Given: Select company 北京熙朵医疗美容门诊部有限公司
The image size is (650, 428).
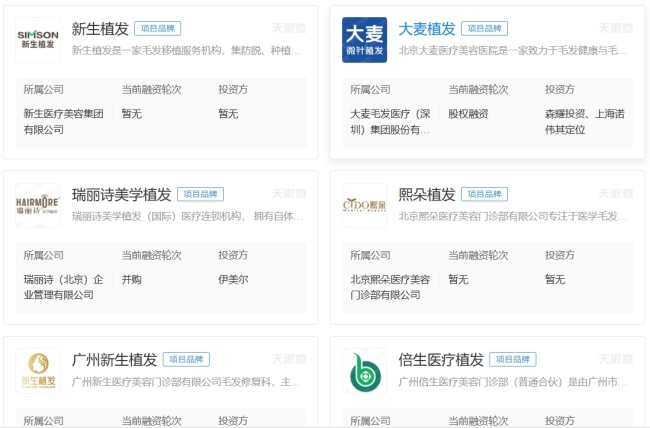Looking at the screenshot, I should click(x=390, y=287).
